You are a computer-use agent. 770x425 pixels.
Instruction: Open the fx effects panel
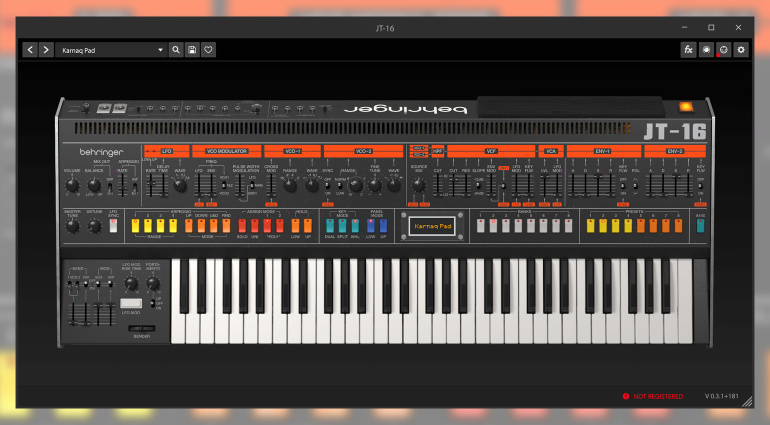pos(688,50)
